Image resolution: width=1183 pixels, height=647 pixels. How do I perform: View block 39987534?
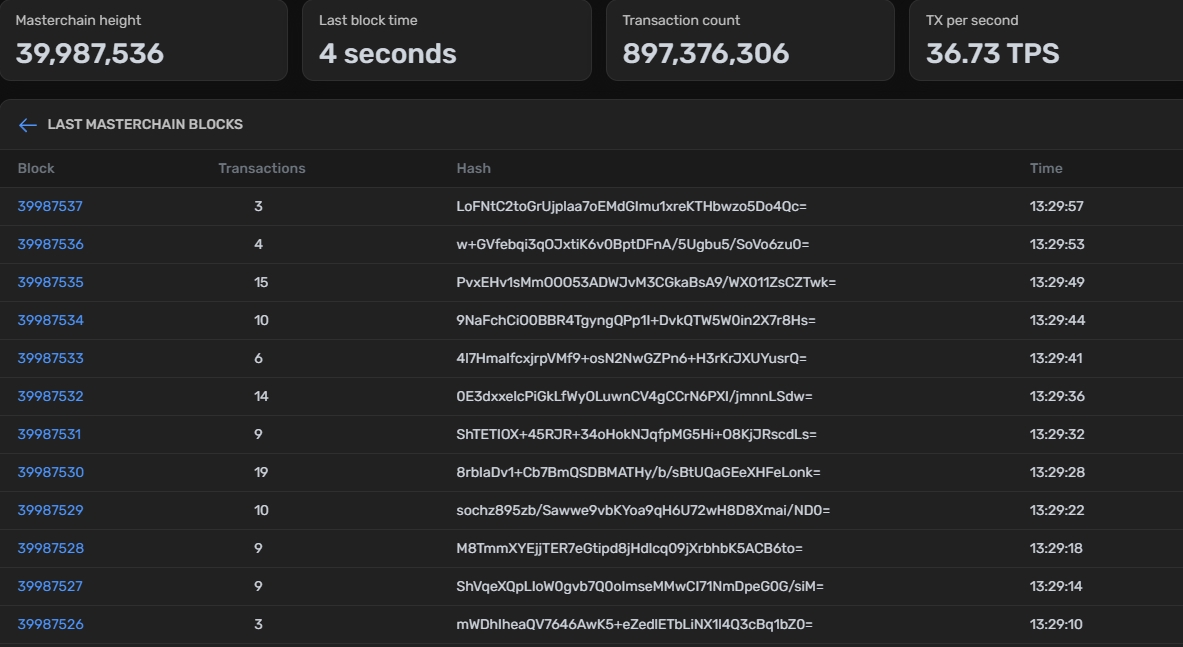(50, 321)
